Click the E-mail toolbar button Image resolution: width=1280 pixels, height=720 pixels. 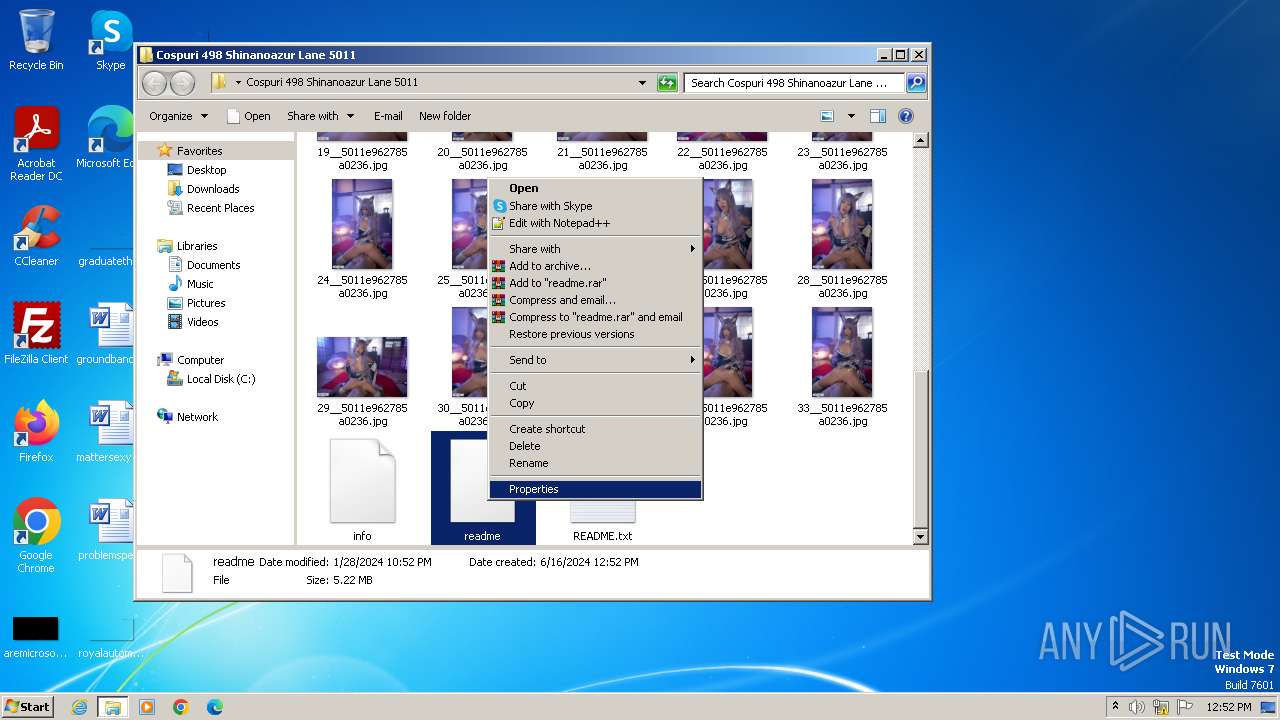pyautogui.click(x=388, y=116)
